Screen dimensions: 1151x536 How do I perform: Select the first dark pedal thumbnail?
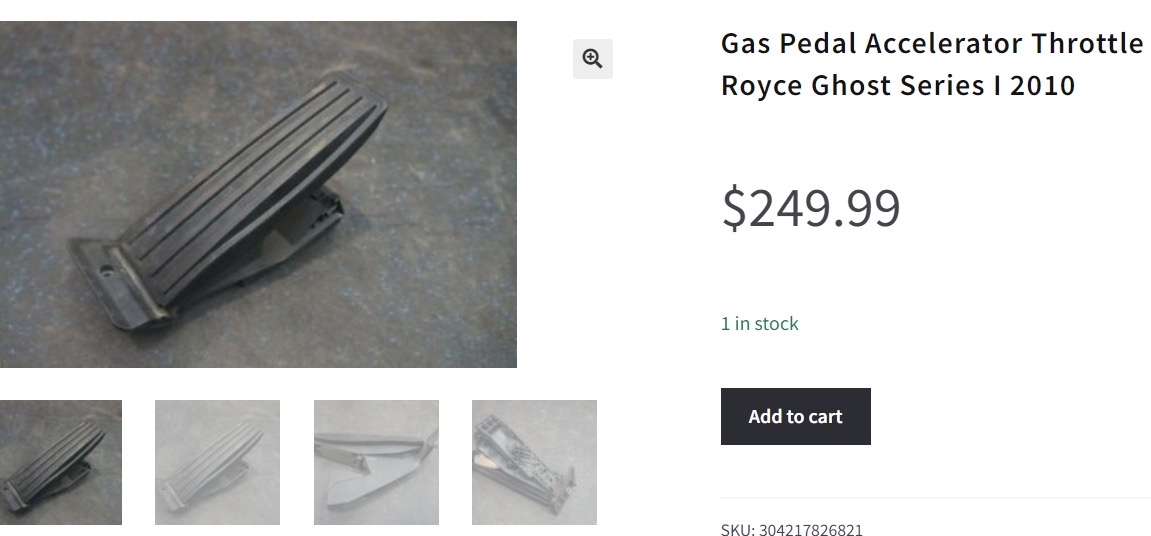point(60,462)
